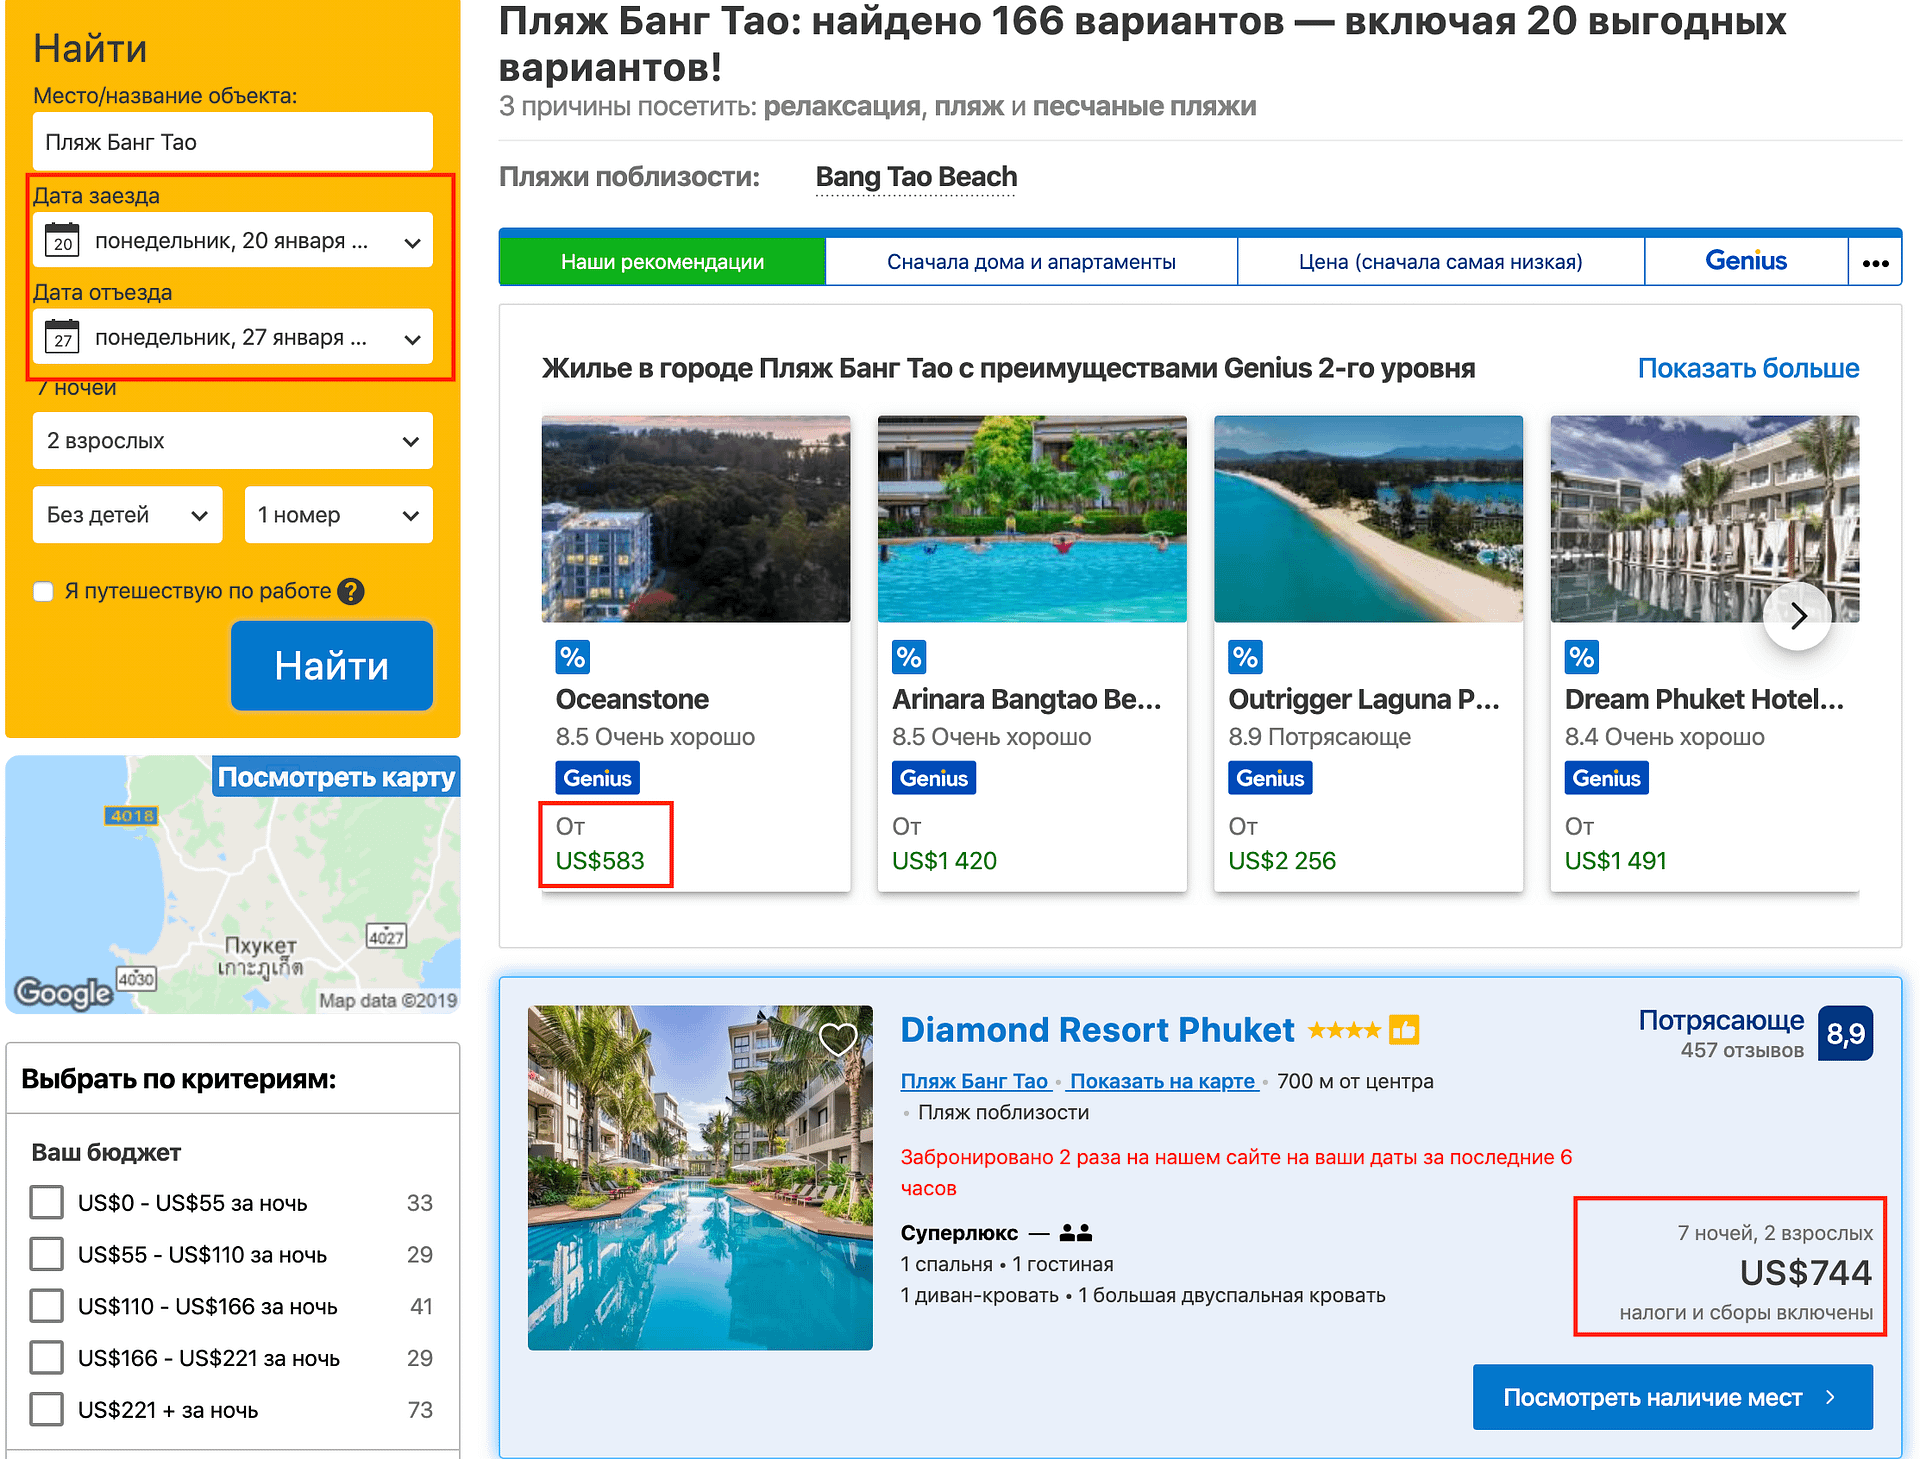Viewport: 1920px width, 1459px height.
Task: Tick the US$0 - US$55 за ночь budget filter
Action: 47,1203
